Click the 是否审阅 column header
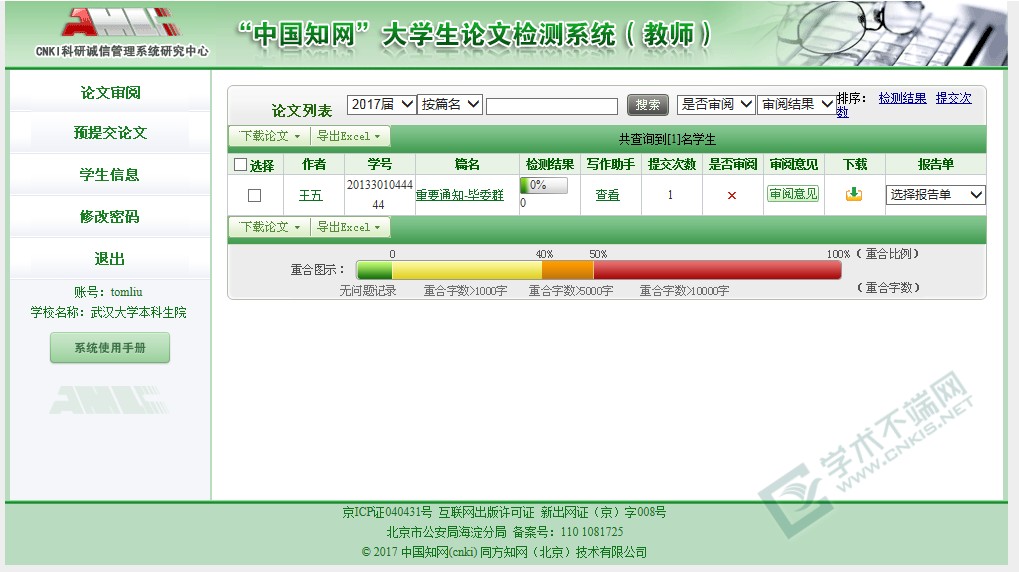 [x=732, y=164]
